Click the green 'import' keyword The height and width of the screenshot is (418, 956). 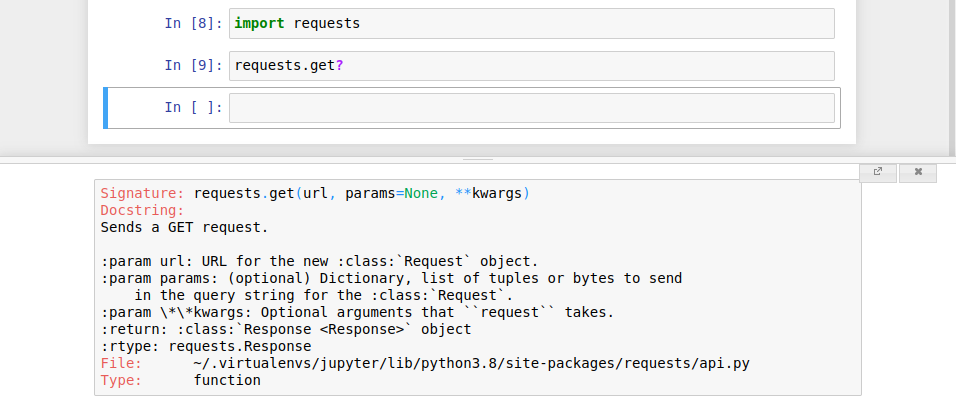coord(259,24)
